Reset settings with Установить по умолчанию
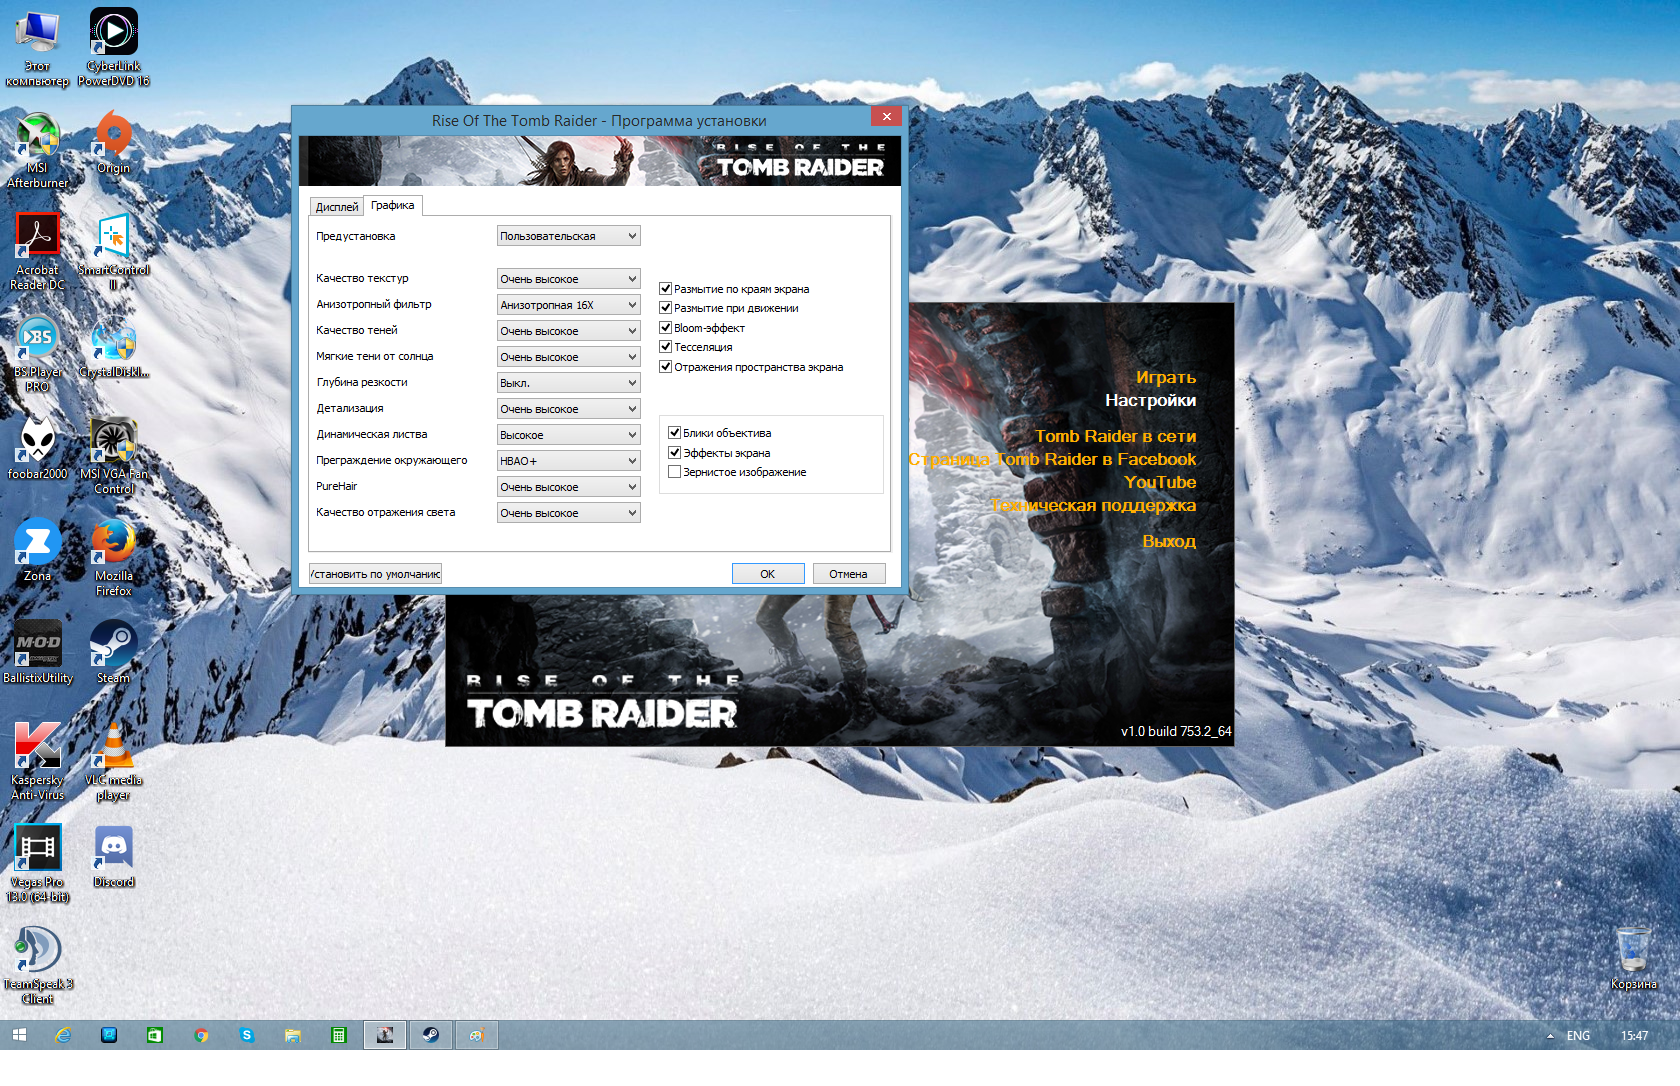 click(375, 574)
